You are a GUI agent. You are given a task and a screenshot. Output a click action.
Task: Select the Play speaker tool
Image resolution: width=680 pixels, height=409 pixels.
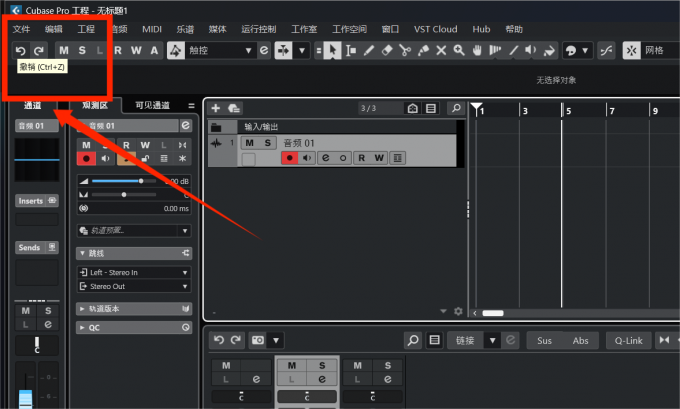pos(531,50)
